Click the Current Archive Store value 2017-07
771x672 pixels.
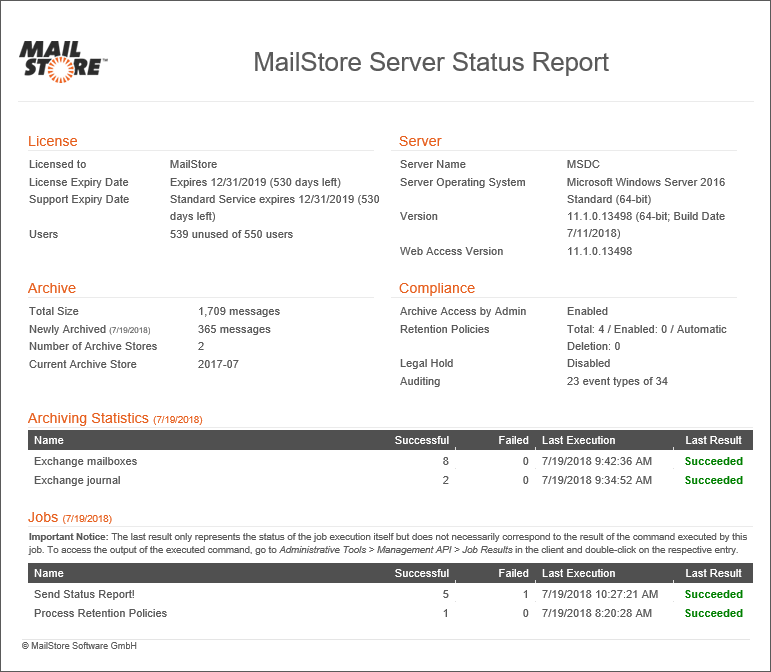(218, 364)
